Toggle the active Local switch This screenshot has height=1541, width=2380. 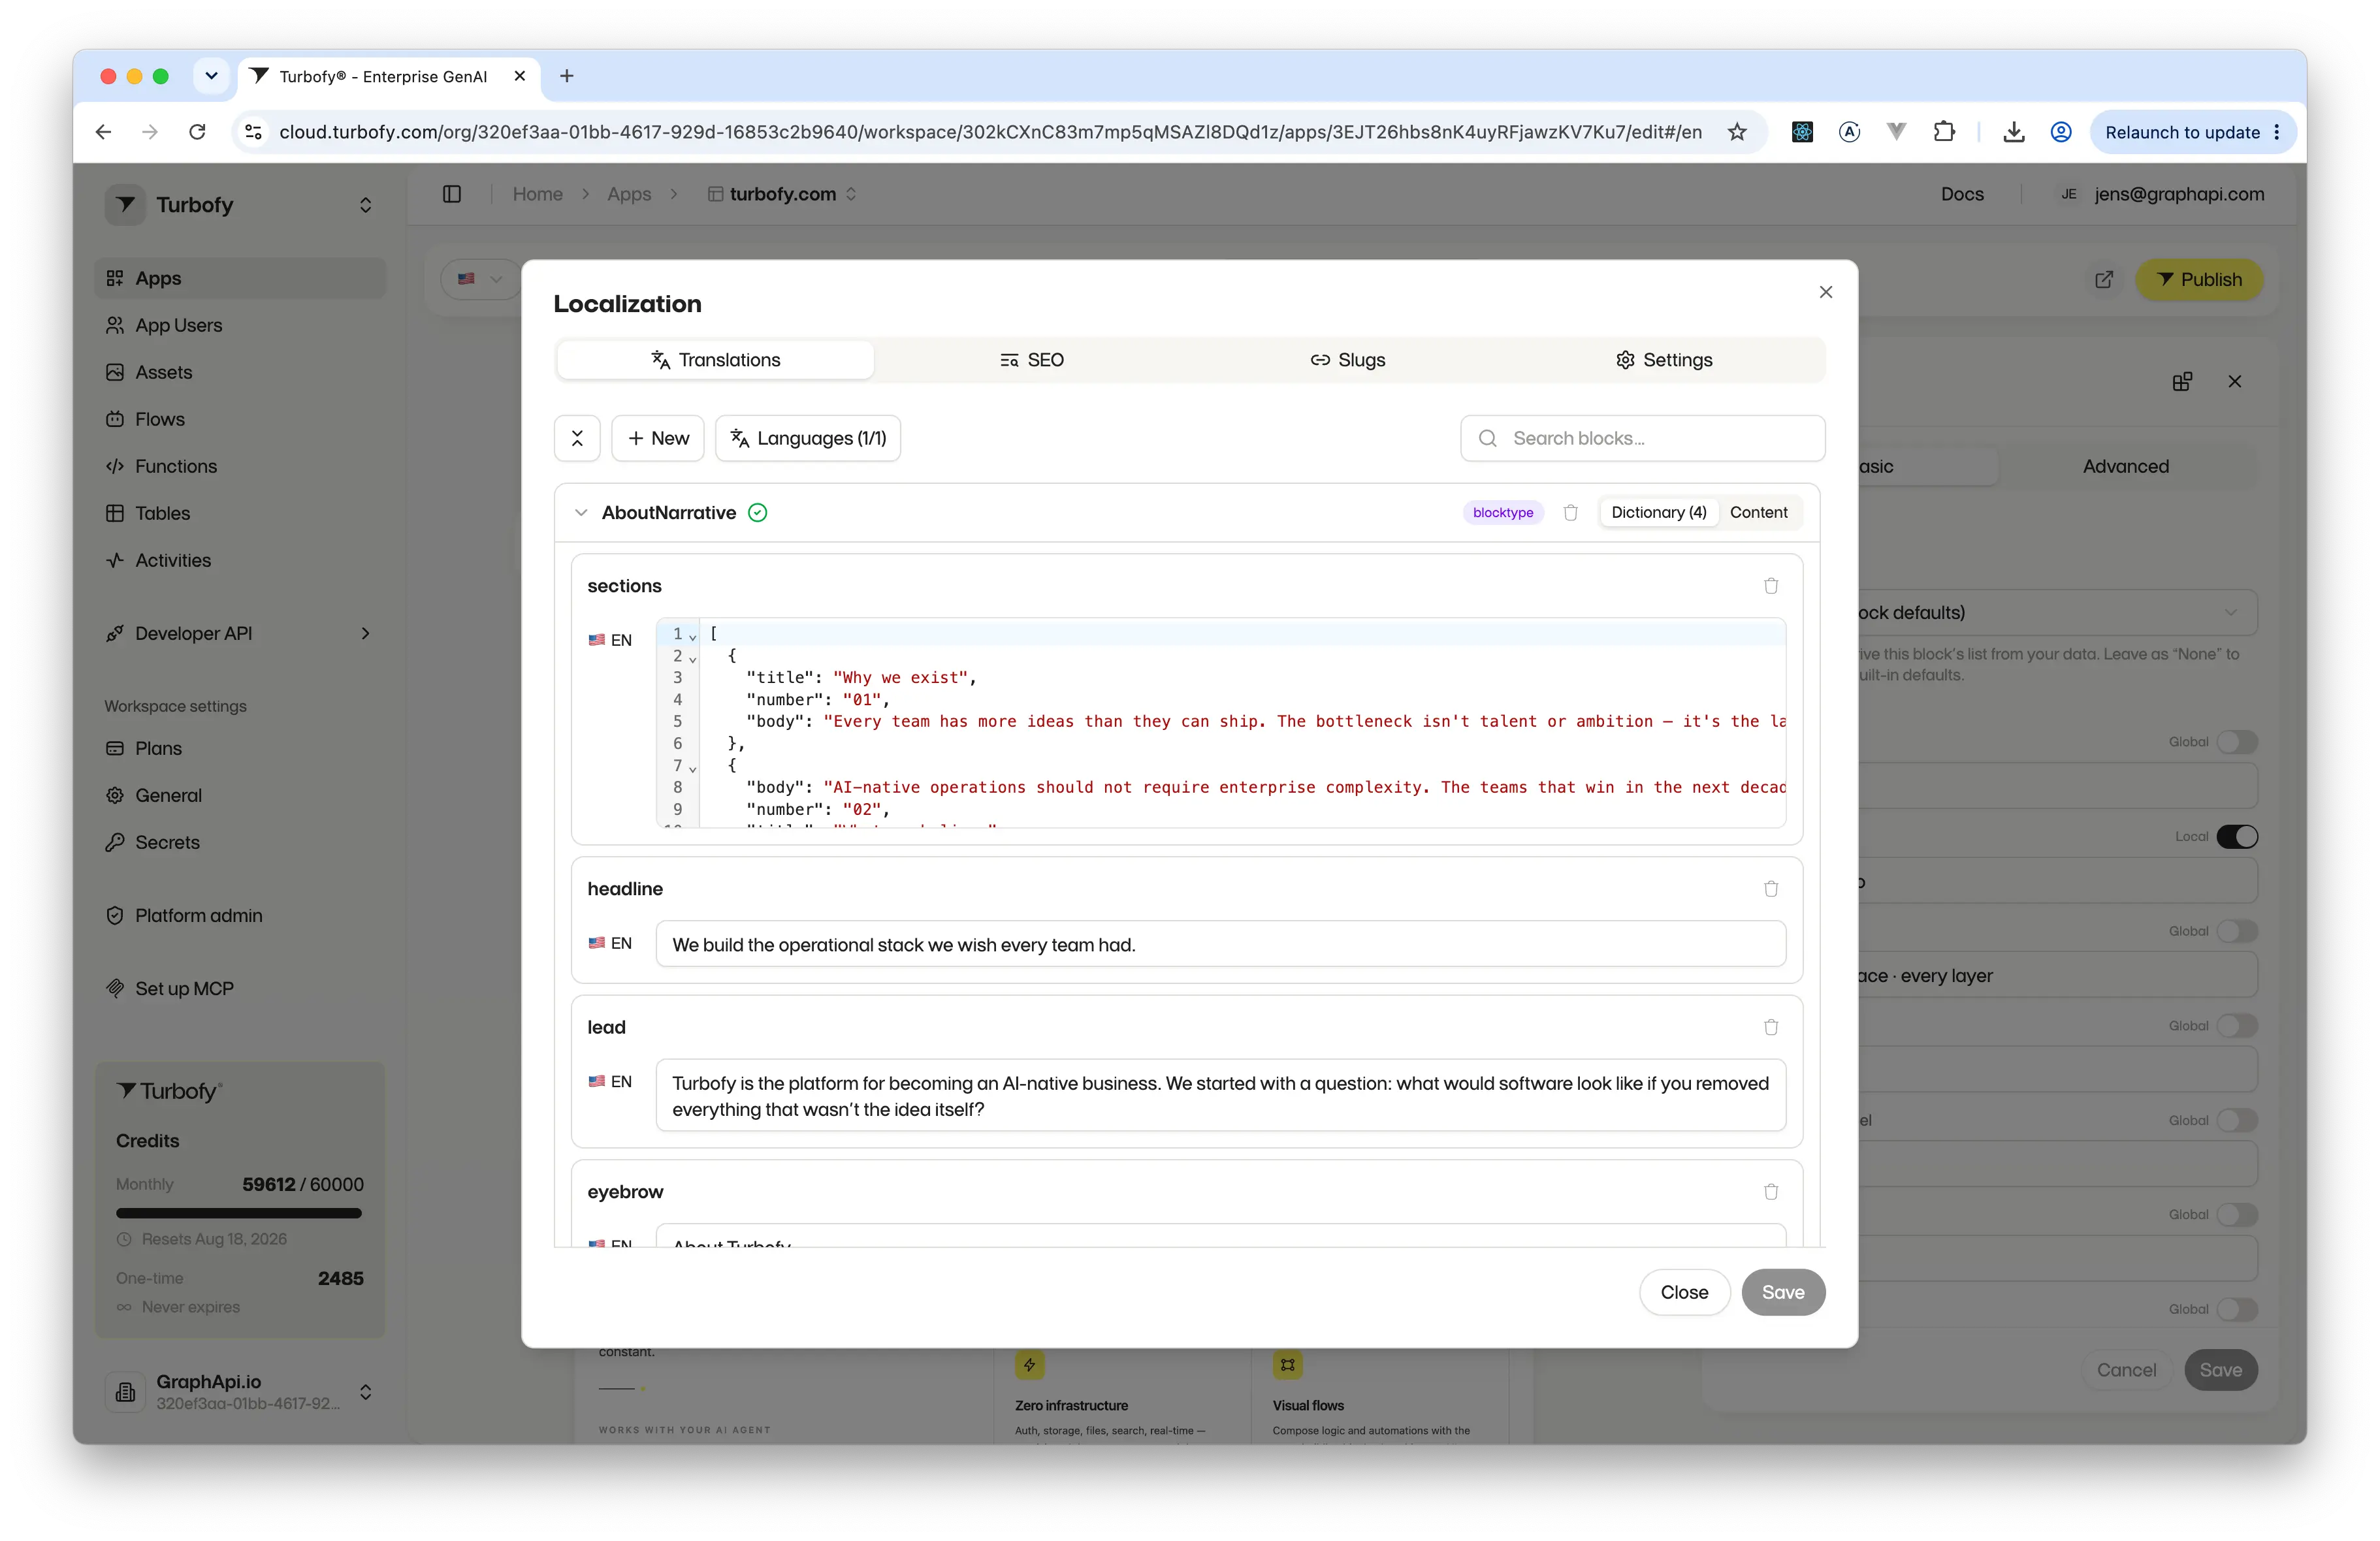tap(2237, 836)
